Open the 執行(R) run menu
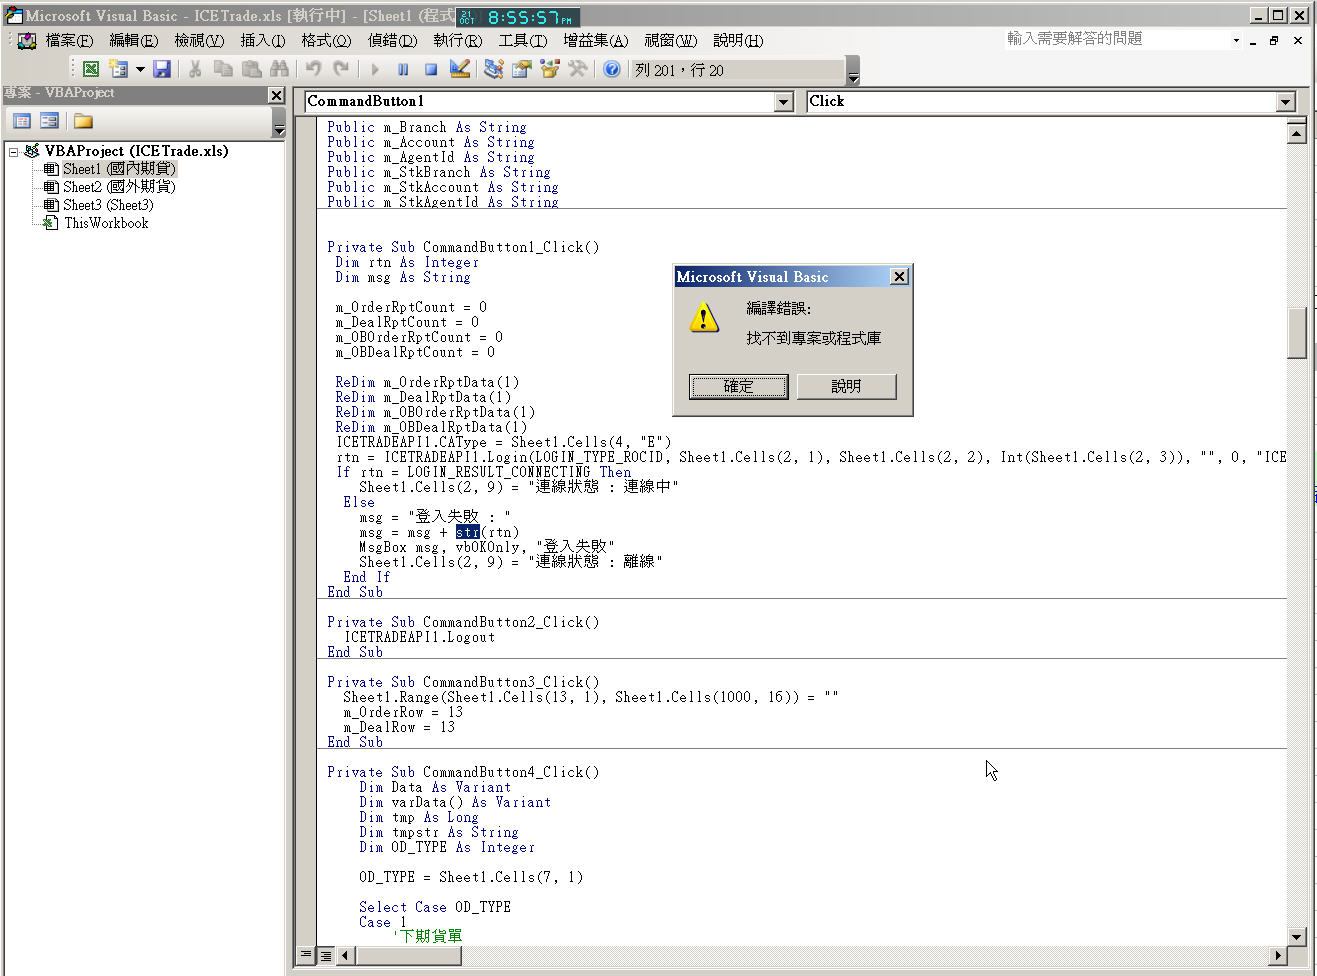This screenshot has height=976, width=1317. [457, 40]
